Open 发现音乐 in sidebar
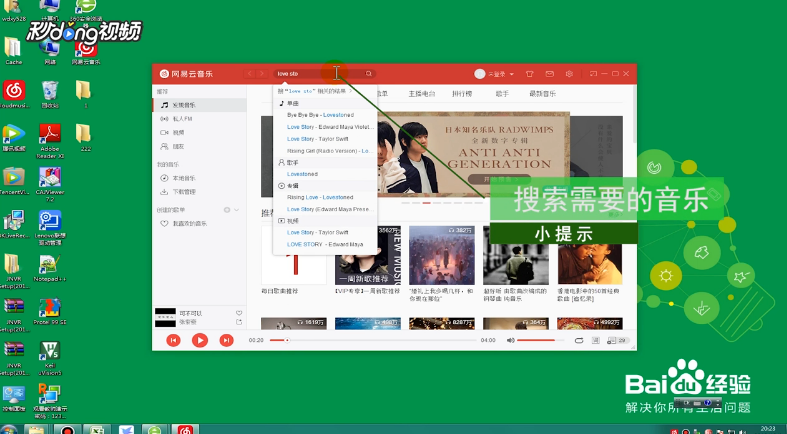Viewport: 787px width, 434px height. pos(200,105)
